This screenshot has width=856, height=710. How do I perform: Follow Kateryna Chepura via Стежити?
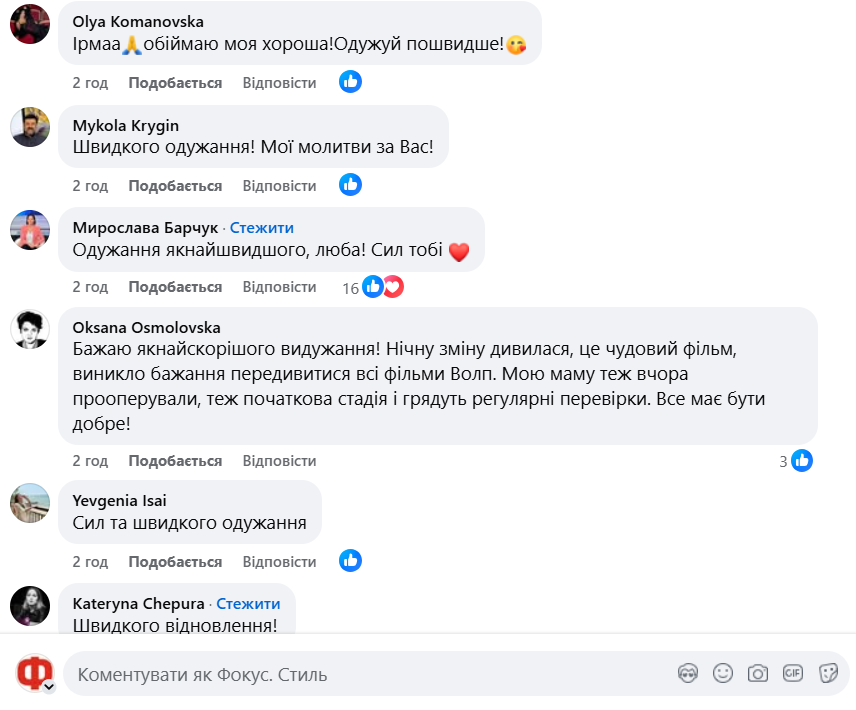pyautogui.click(x=248, y=604)
